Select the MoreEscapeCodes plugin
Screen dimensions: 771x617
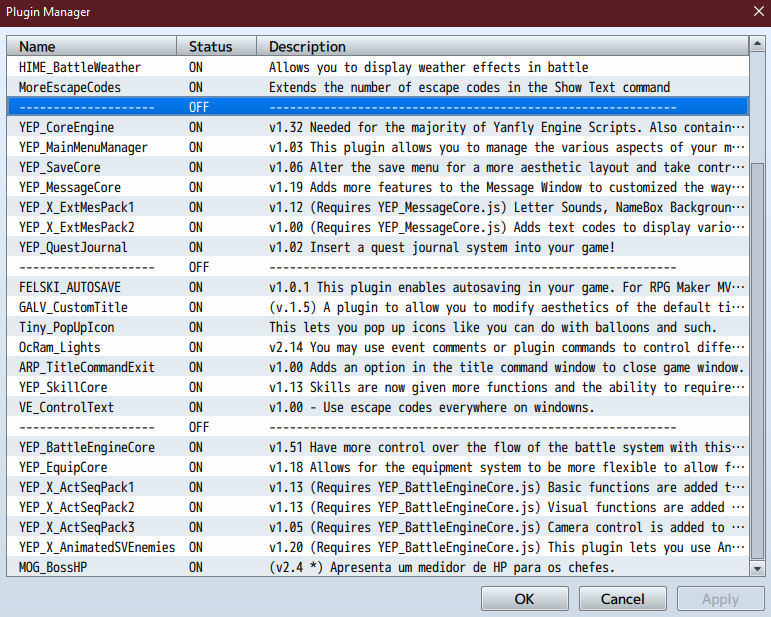(378, 87)
